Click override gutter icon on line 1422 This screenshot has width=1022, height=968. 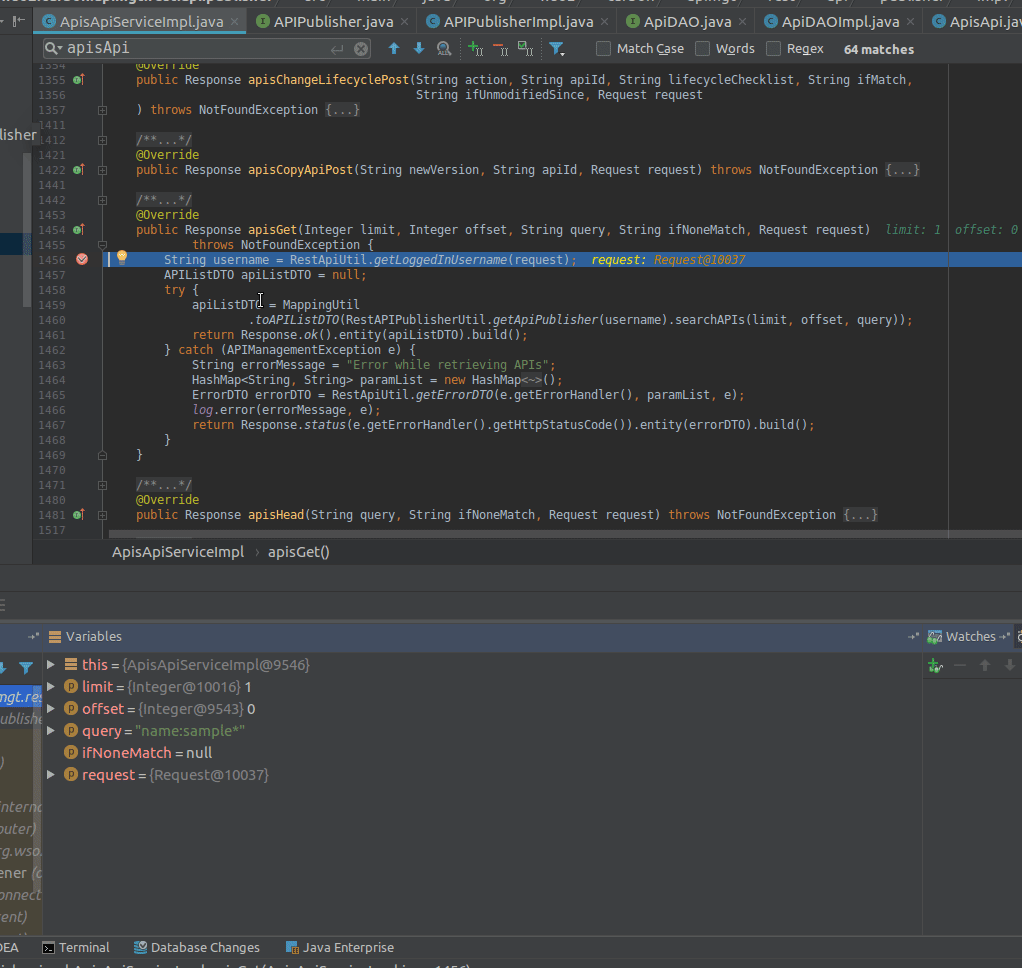coord(78,169)
